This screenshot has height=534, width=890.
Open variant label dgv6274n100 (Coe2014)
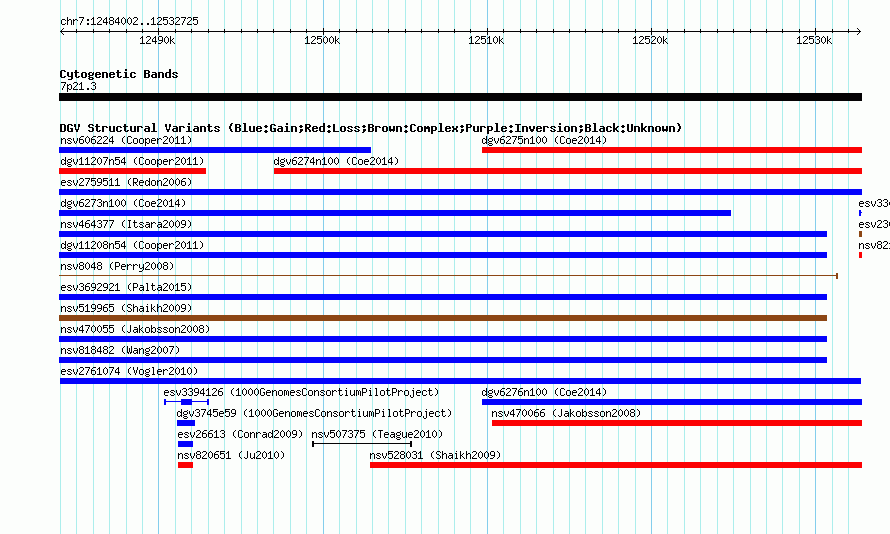click(336, 161)
